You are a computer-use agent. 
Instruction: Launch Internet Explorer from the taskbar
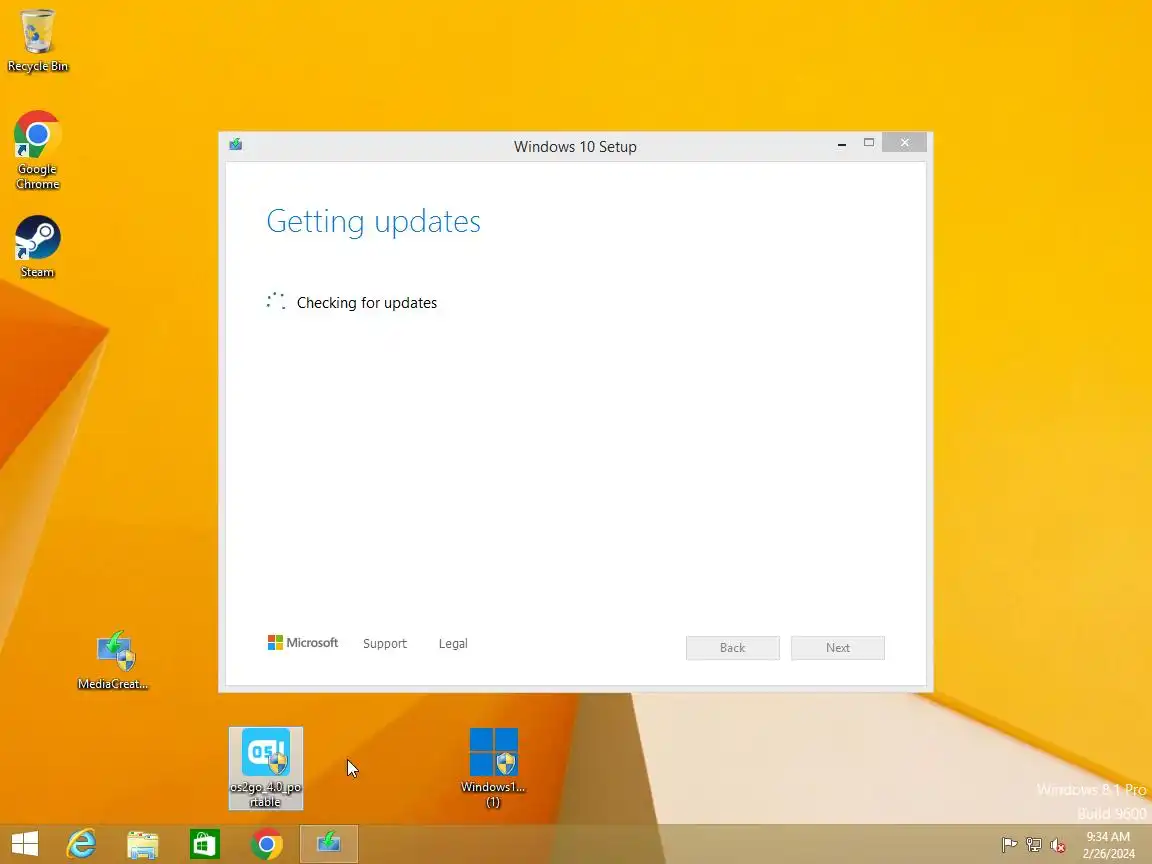82,843
